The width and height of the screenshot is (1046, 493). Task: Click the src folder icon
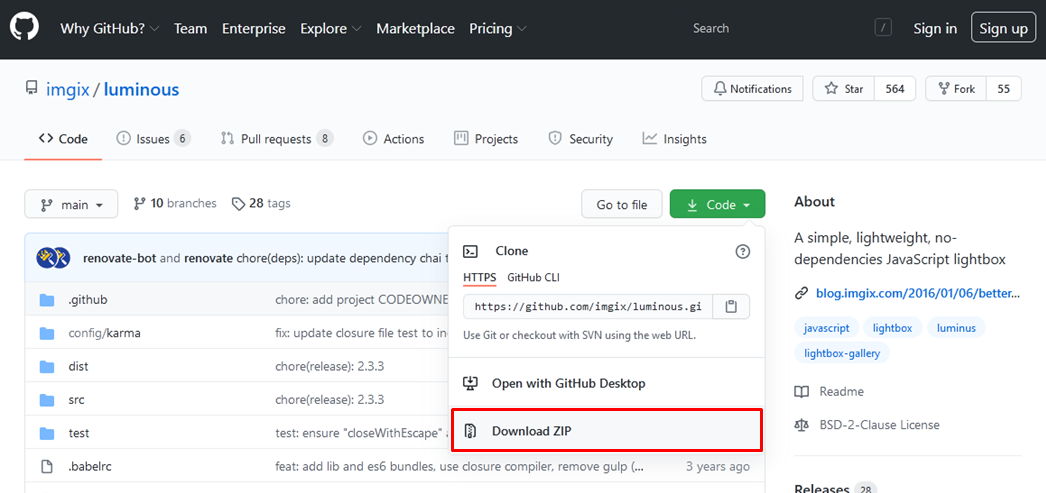pyautogui.click(x=46, y=400)
